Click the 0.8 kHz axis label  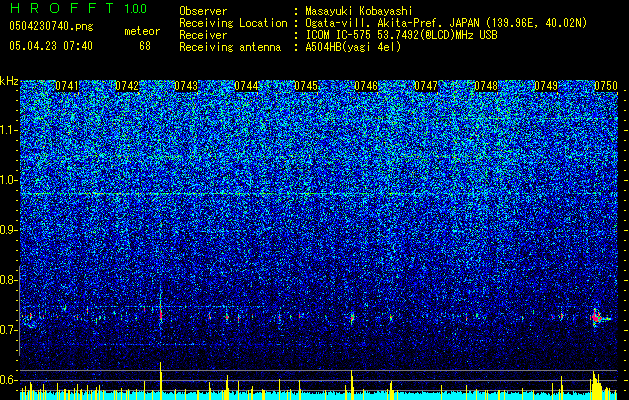[9, 280]
